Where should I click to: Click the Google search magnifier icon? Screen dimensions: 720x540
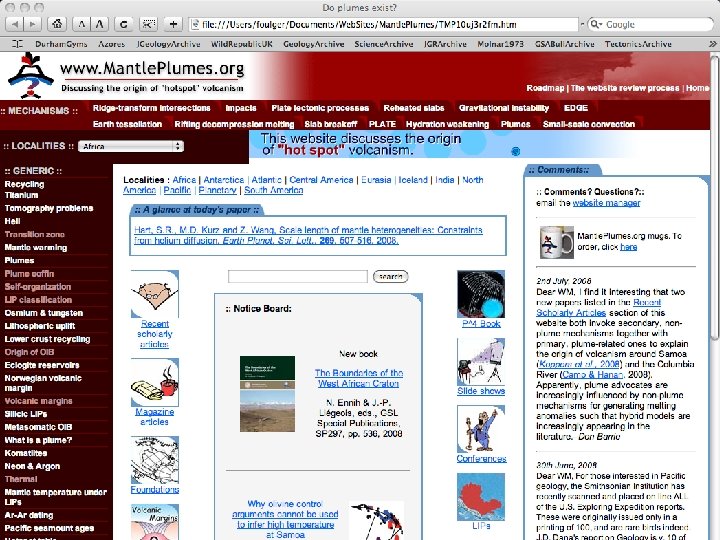[x=596, y=24]
